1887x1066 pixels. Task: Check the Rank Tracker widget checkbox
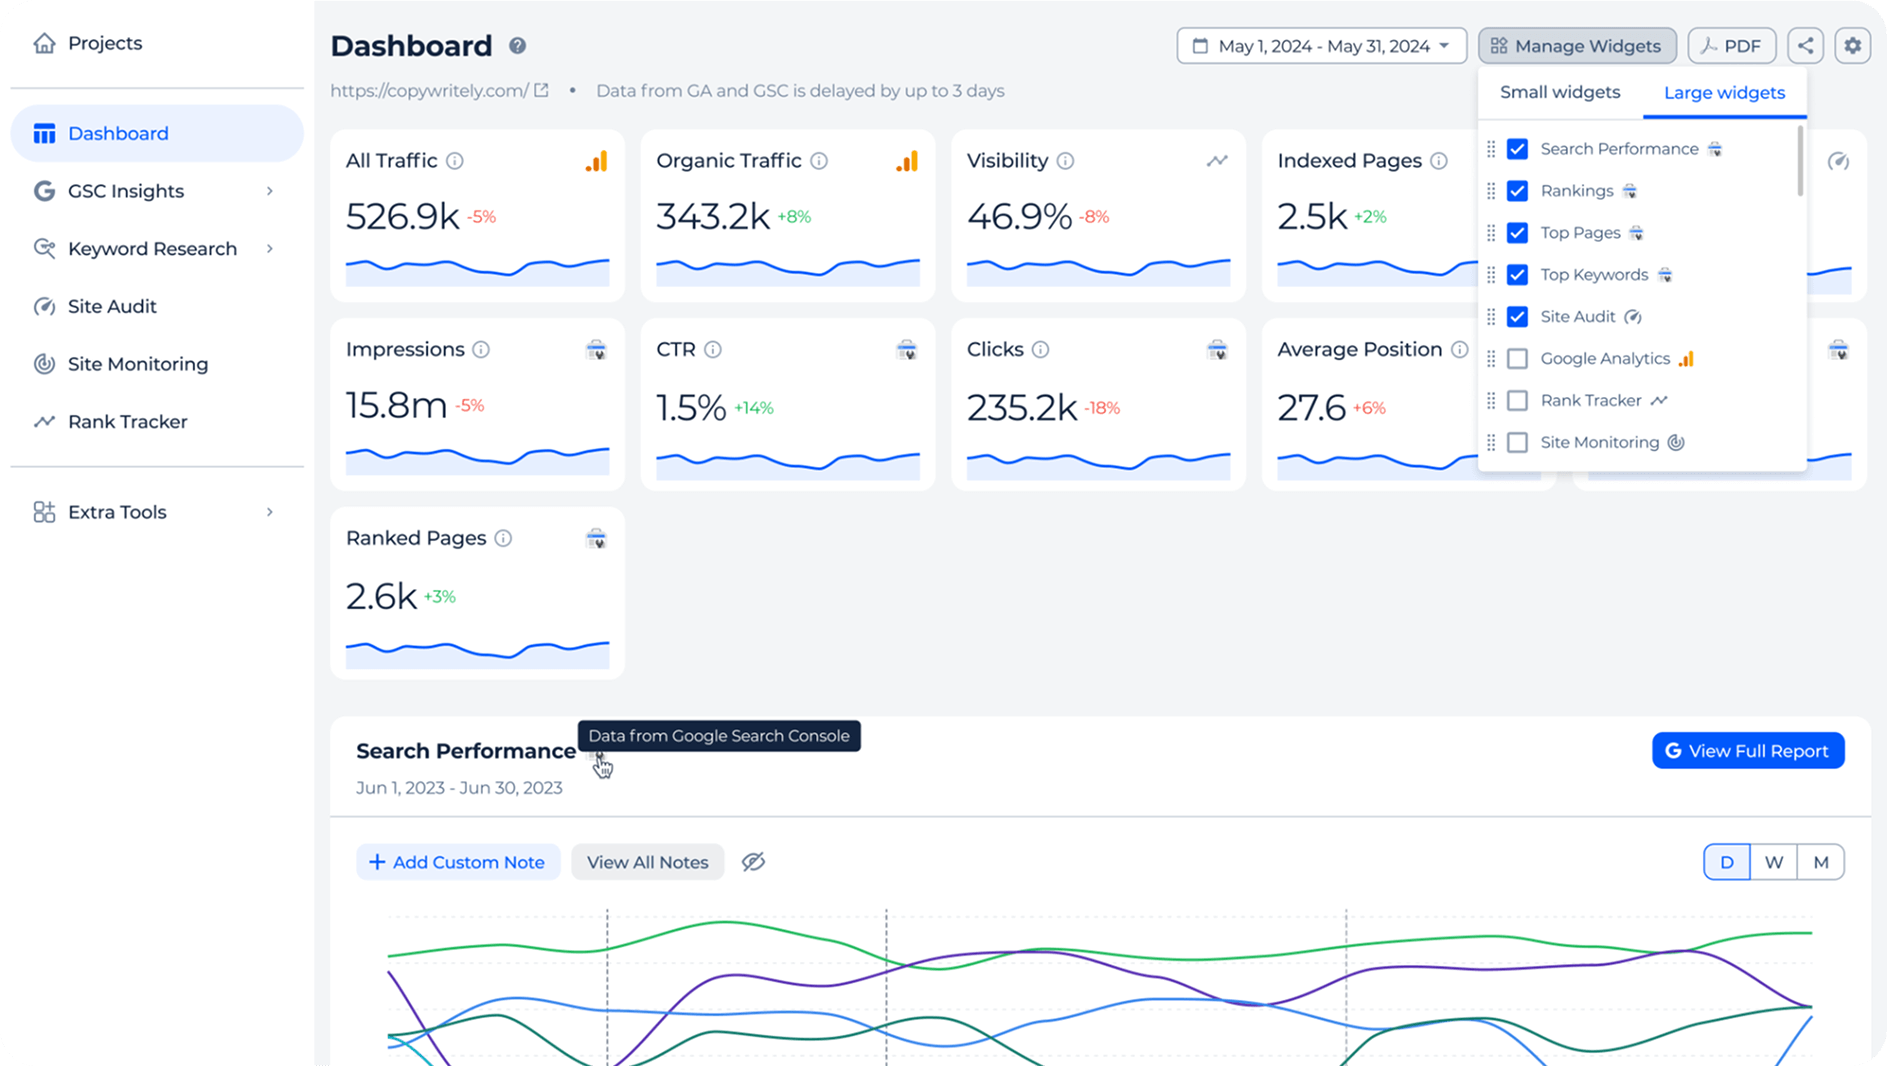[x=1517, y=401]
